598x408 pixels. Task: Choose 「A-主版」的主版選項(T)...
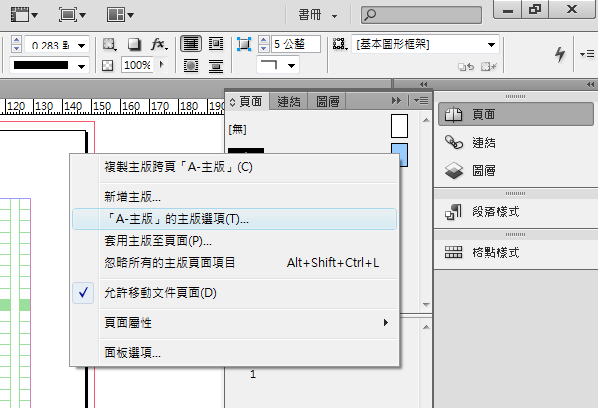(235, 219)
